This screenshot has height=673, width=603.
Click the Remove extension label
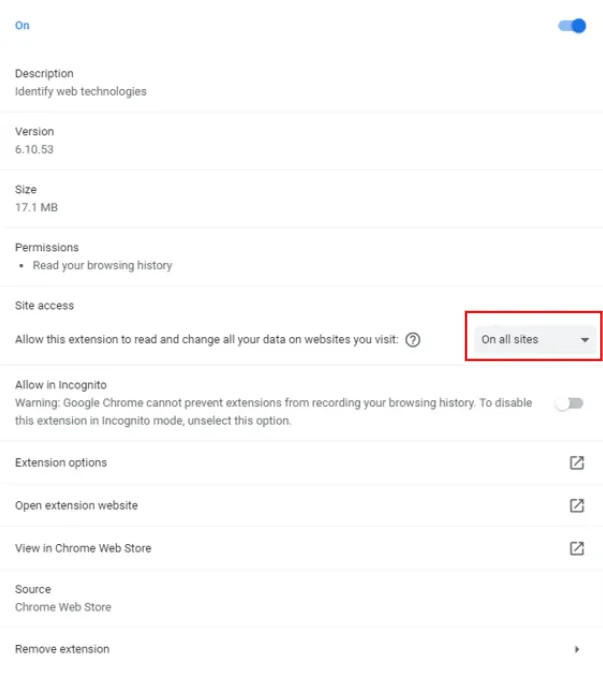[x=62, y=649]
